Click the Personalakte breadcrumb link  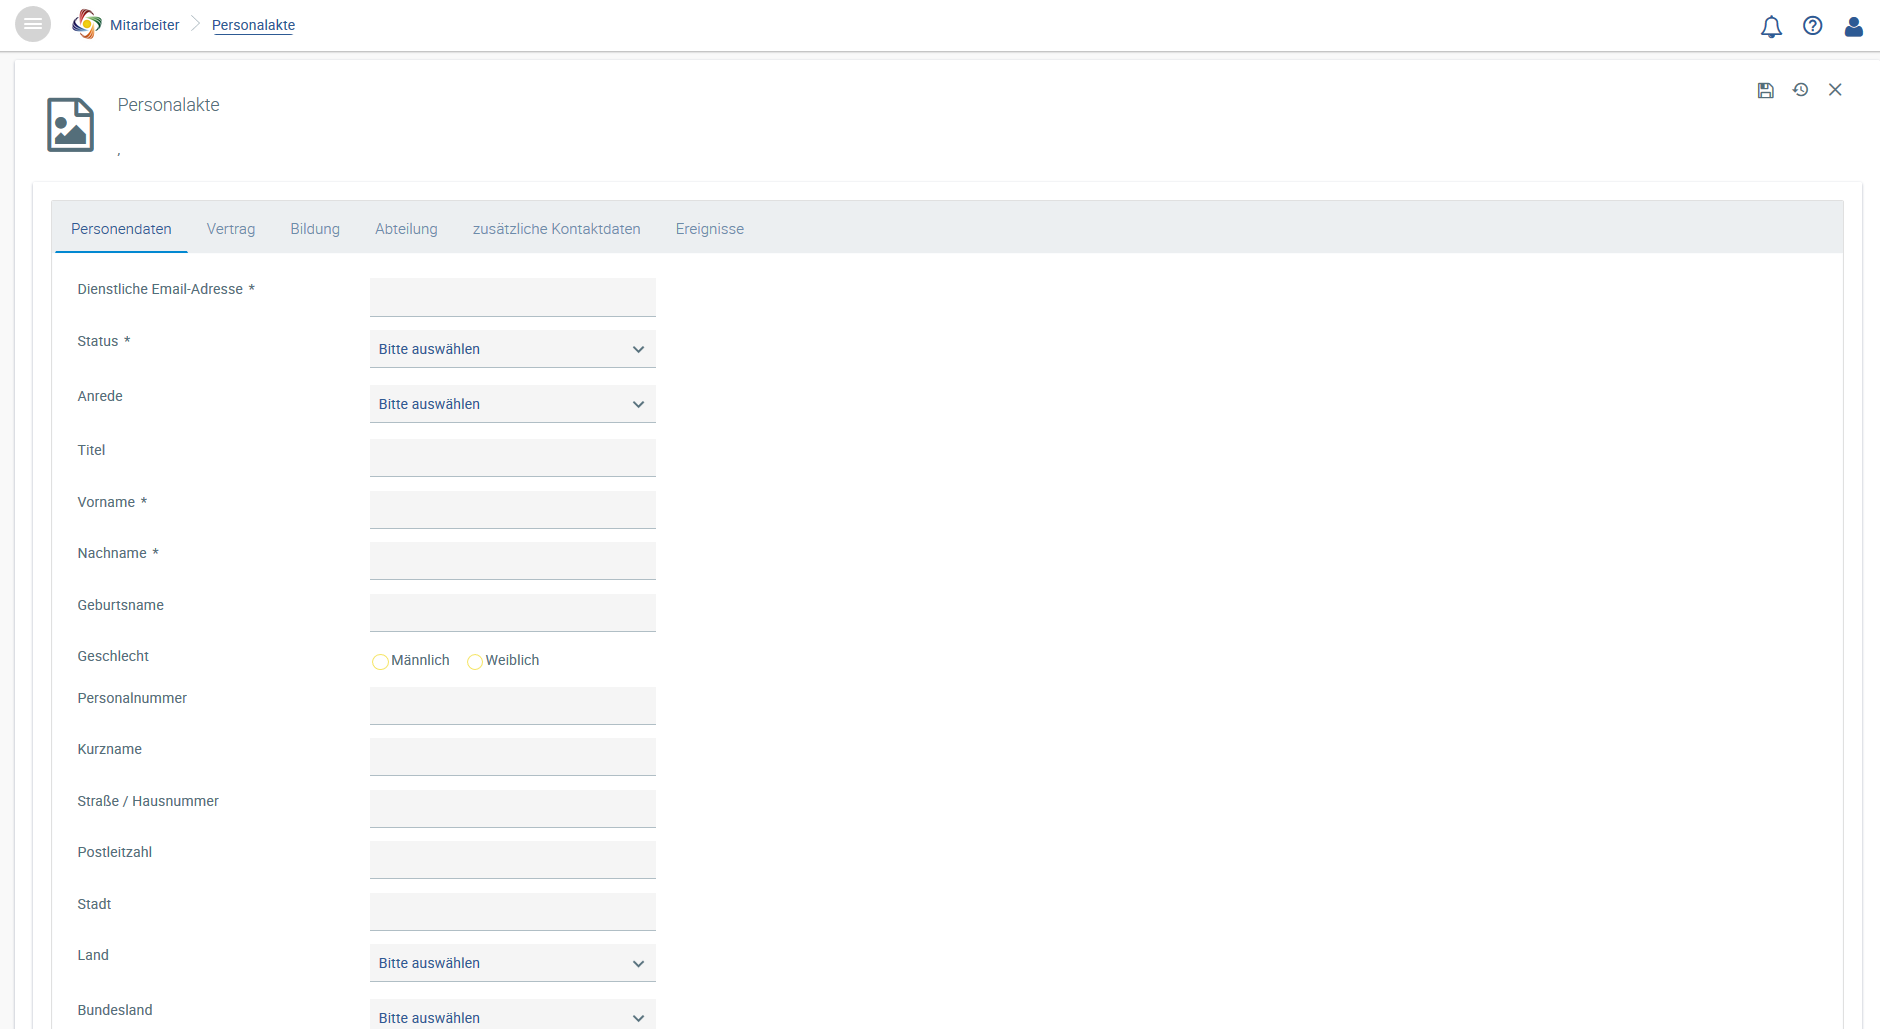[253, 25]
